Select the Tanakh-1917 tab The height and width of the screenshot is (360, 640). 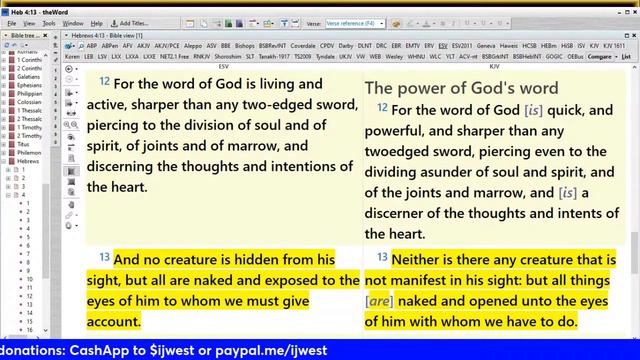[x=274, y=57]
